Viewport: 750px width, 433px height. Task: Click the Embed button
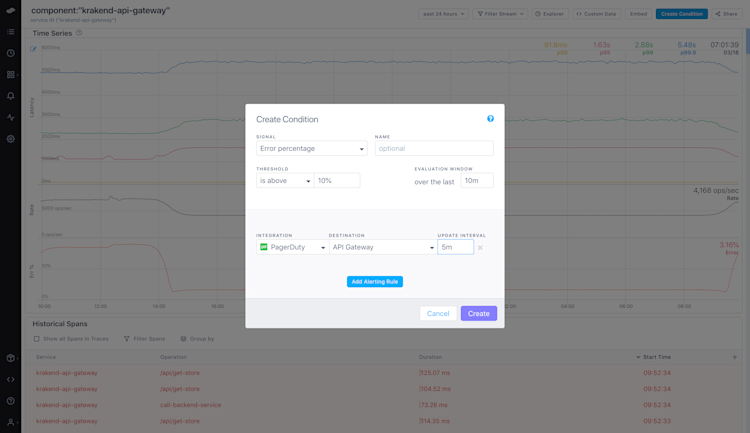(638, 14)
